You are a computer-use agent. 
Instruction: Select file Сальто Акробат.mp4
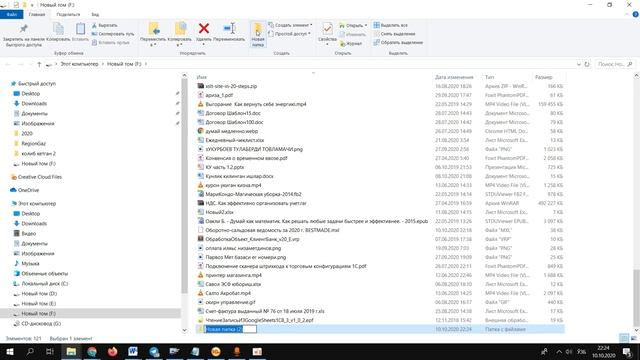(228, 293)
